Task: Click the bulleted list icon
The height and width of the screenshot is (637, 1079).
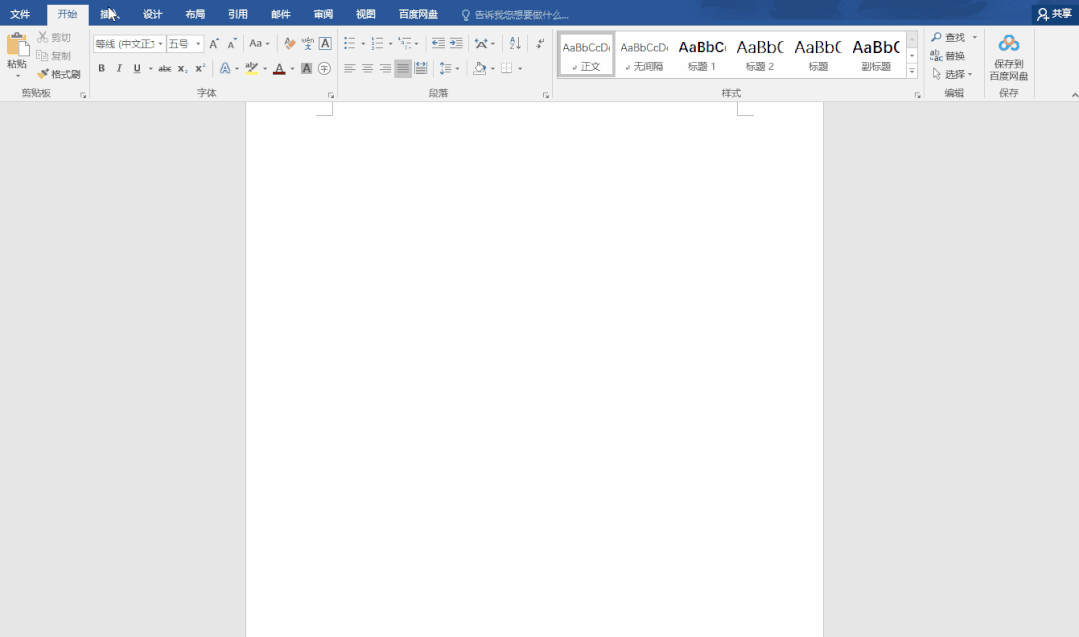Action: coord(350,44)
